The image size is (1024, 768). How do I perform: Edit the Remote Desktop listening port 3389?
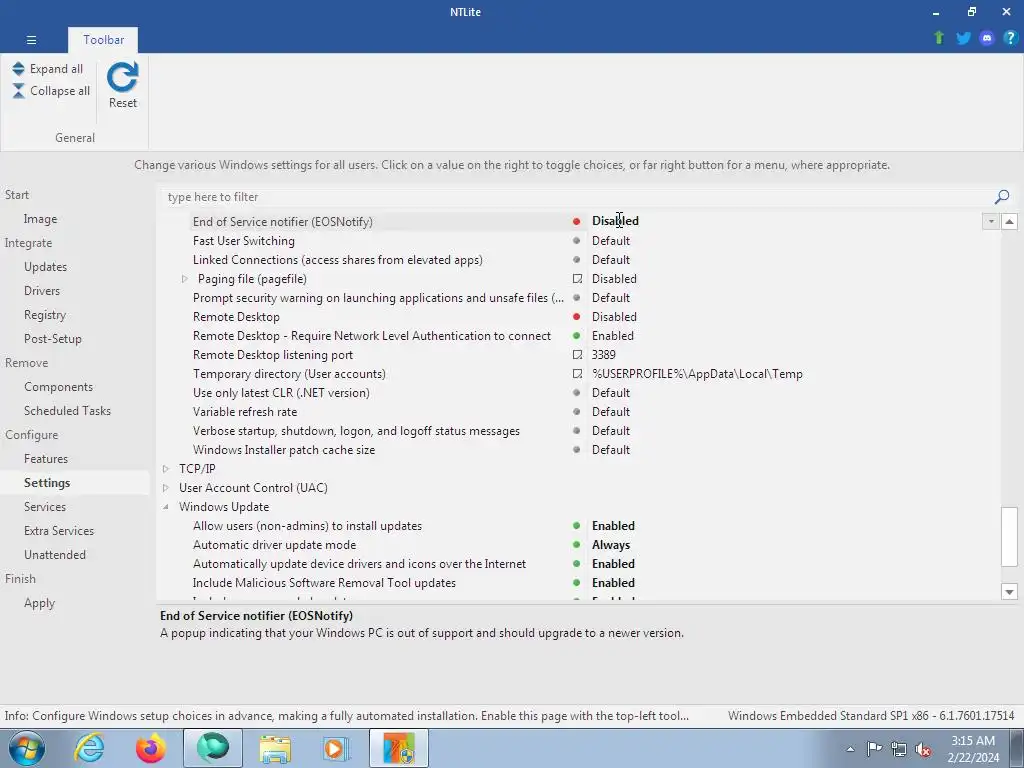pyautogui.click(x=603, y=355)
